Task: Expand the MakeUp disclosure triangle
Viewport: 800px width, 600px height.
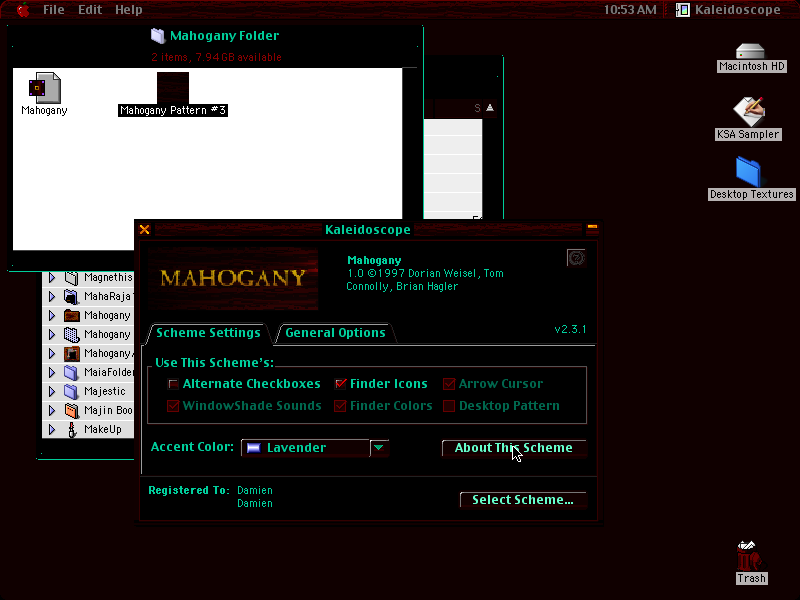Action: tap(52, 429)
